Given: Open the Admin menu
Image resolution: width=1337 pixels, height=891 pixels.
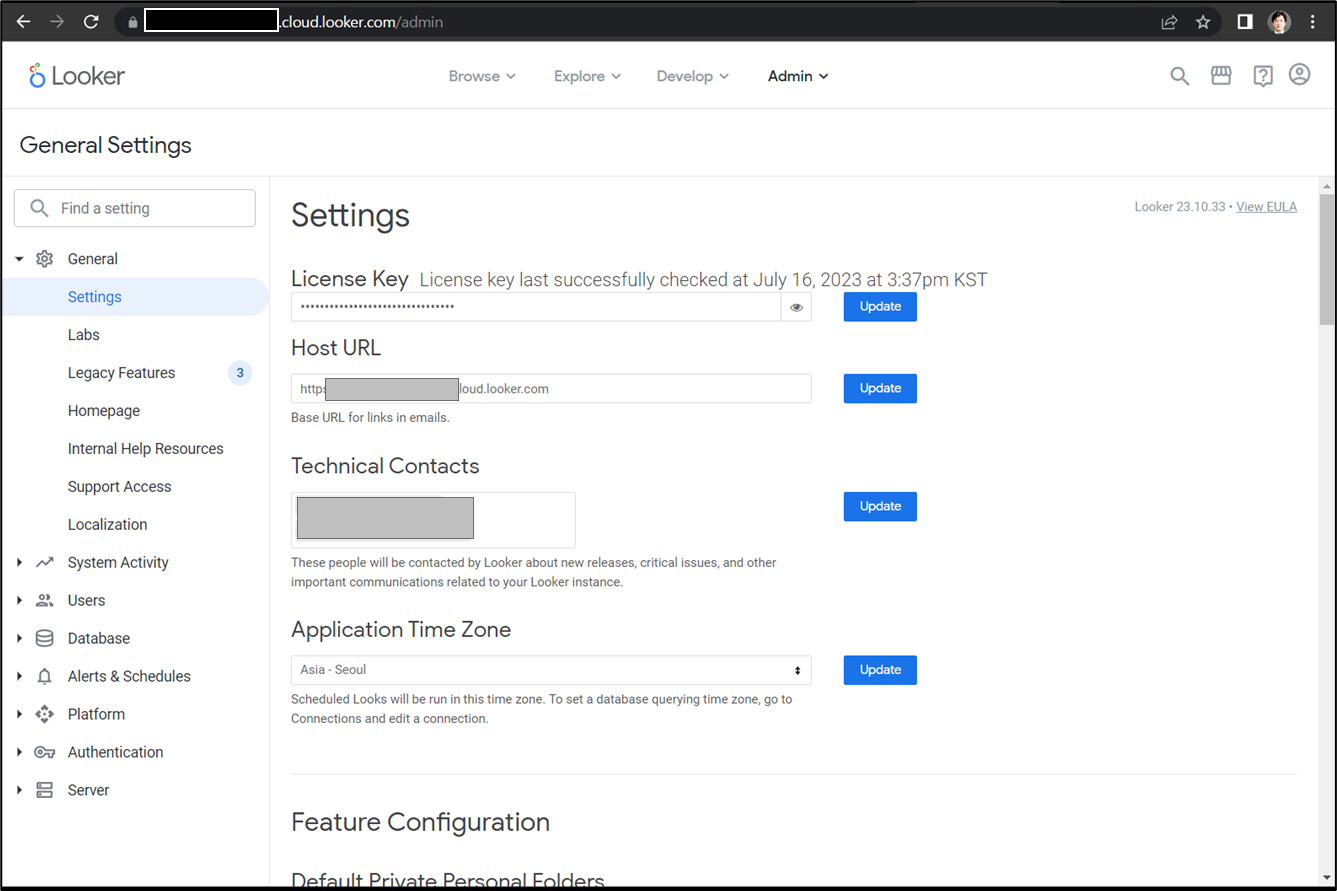Looking at the screenshot, I should tap(798, 76).
